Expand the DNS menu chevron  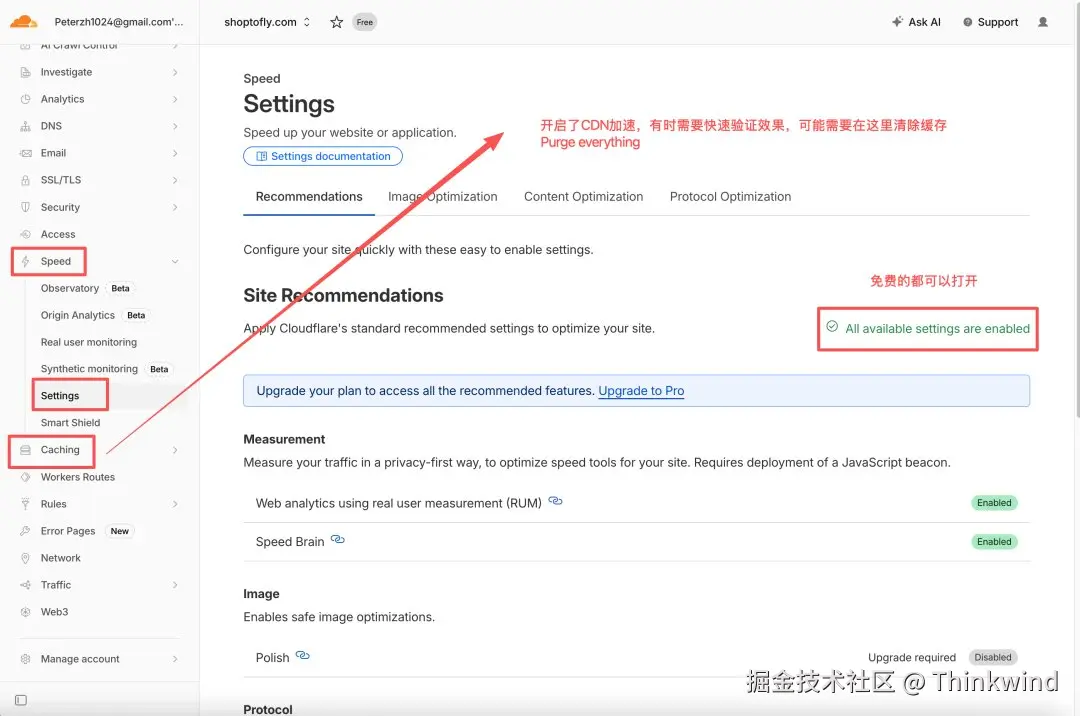pos(175,126)
